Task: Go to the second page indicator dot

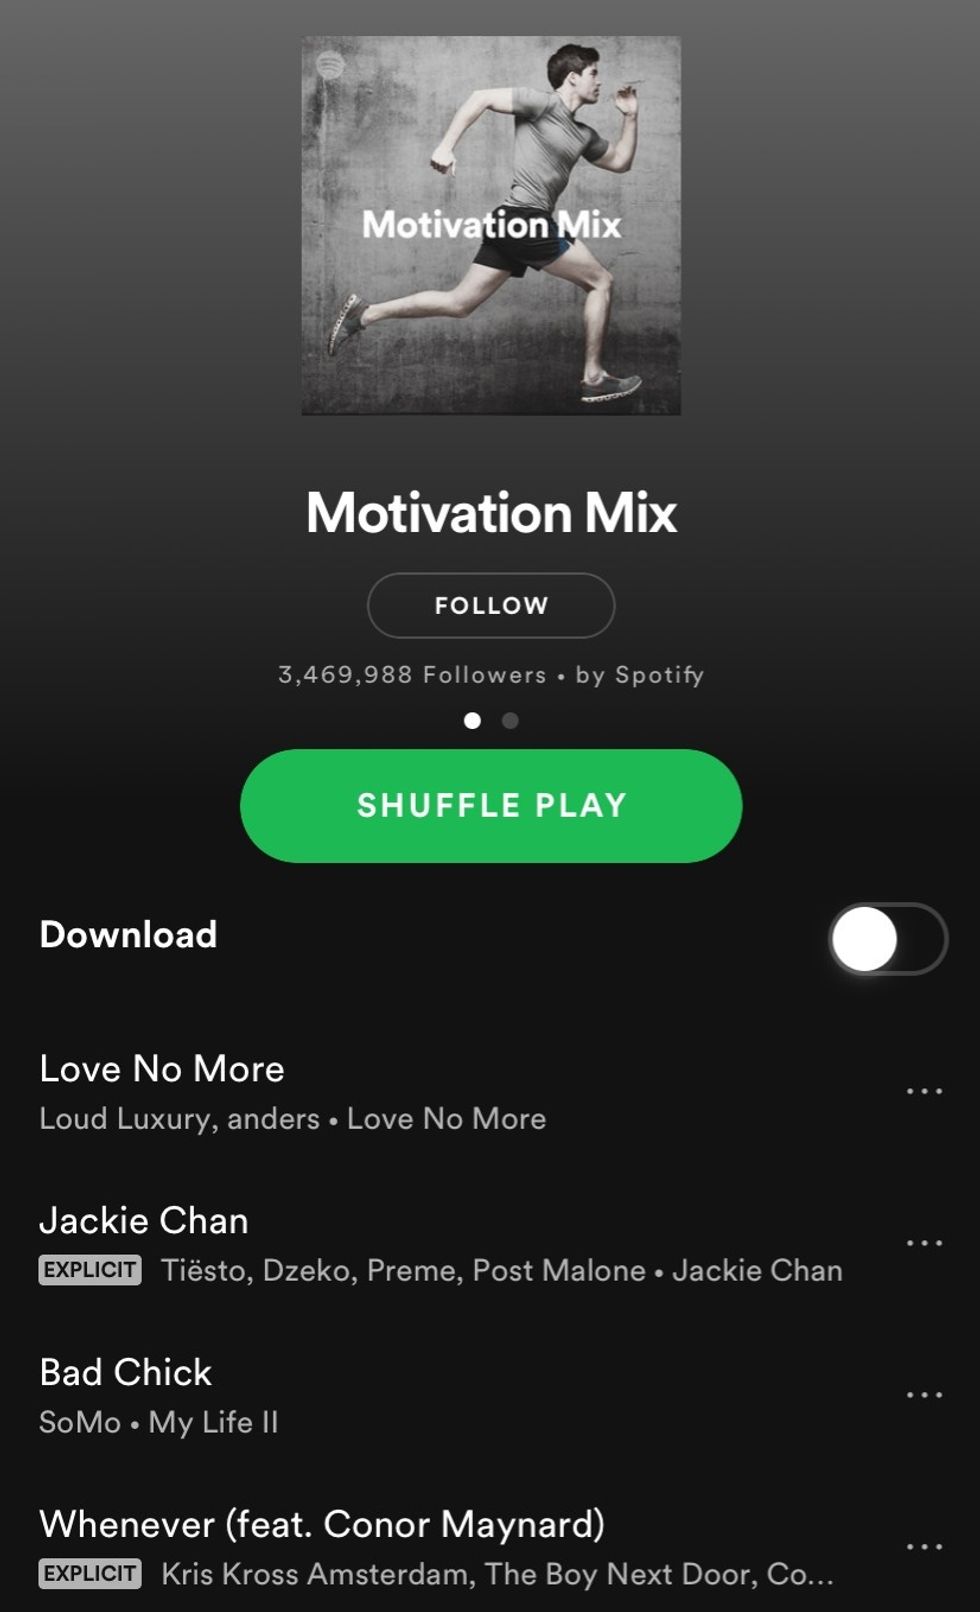Action: [510, 720]
